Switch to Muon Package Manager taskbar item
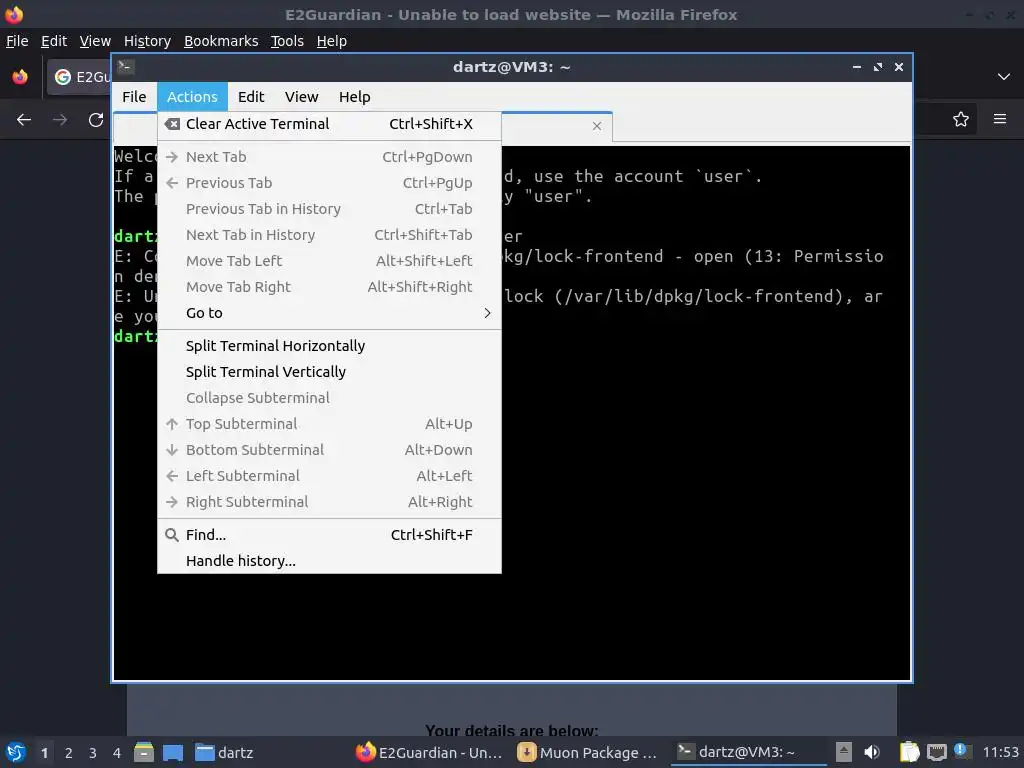This screenshot has height=768, width=1024. (587, 752)
